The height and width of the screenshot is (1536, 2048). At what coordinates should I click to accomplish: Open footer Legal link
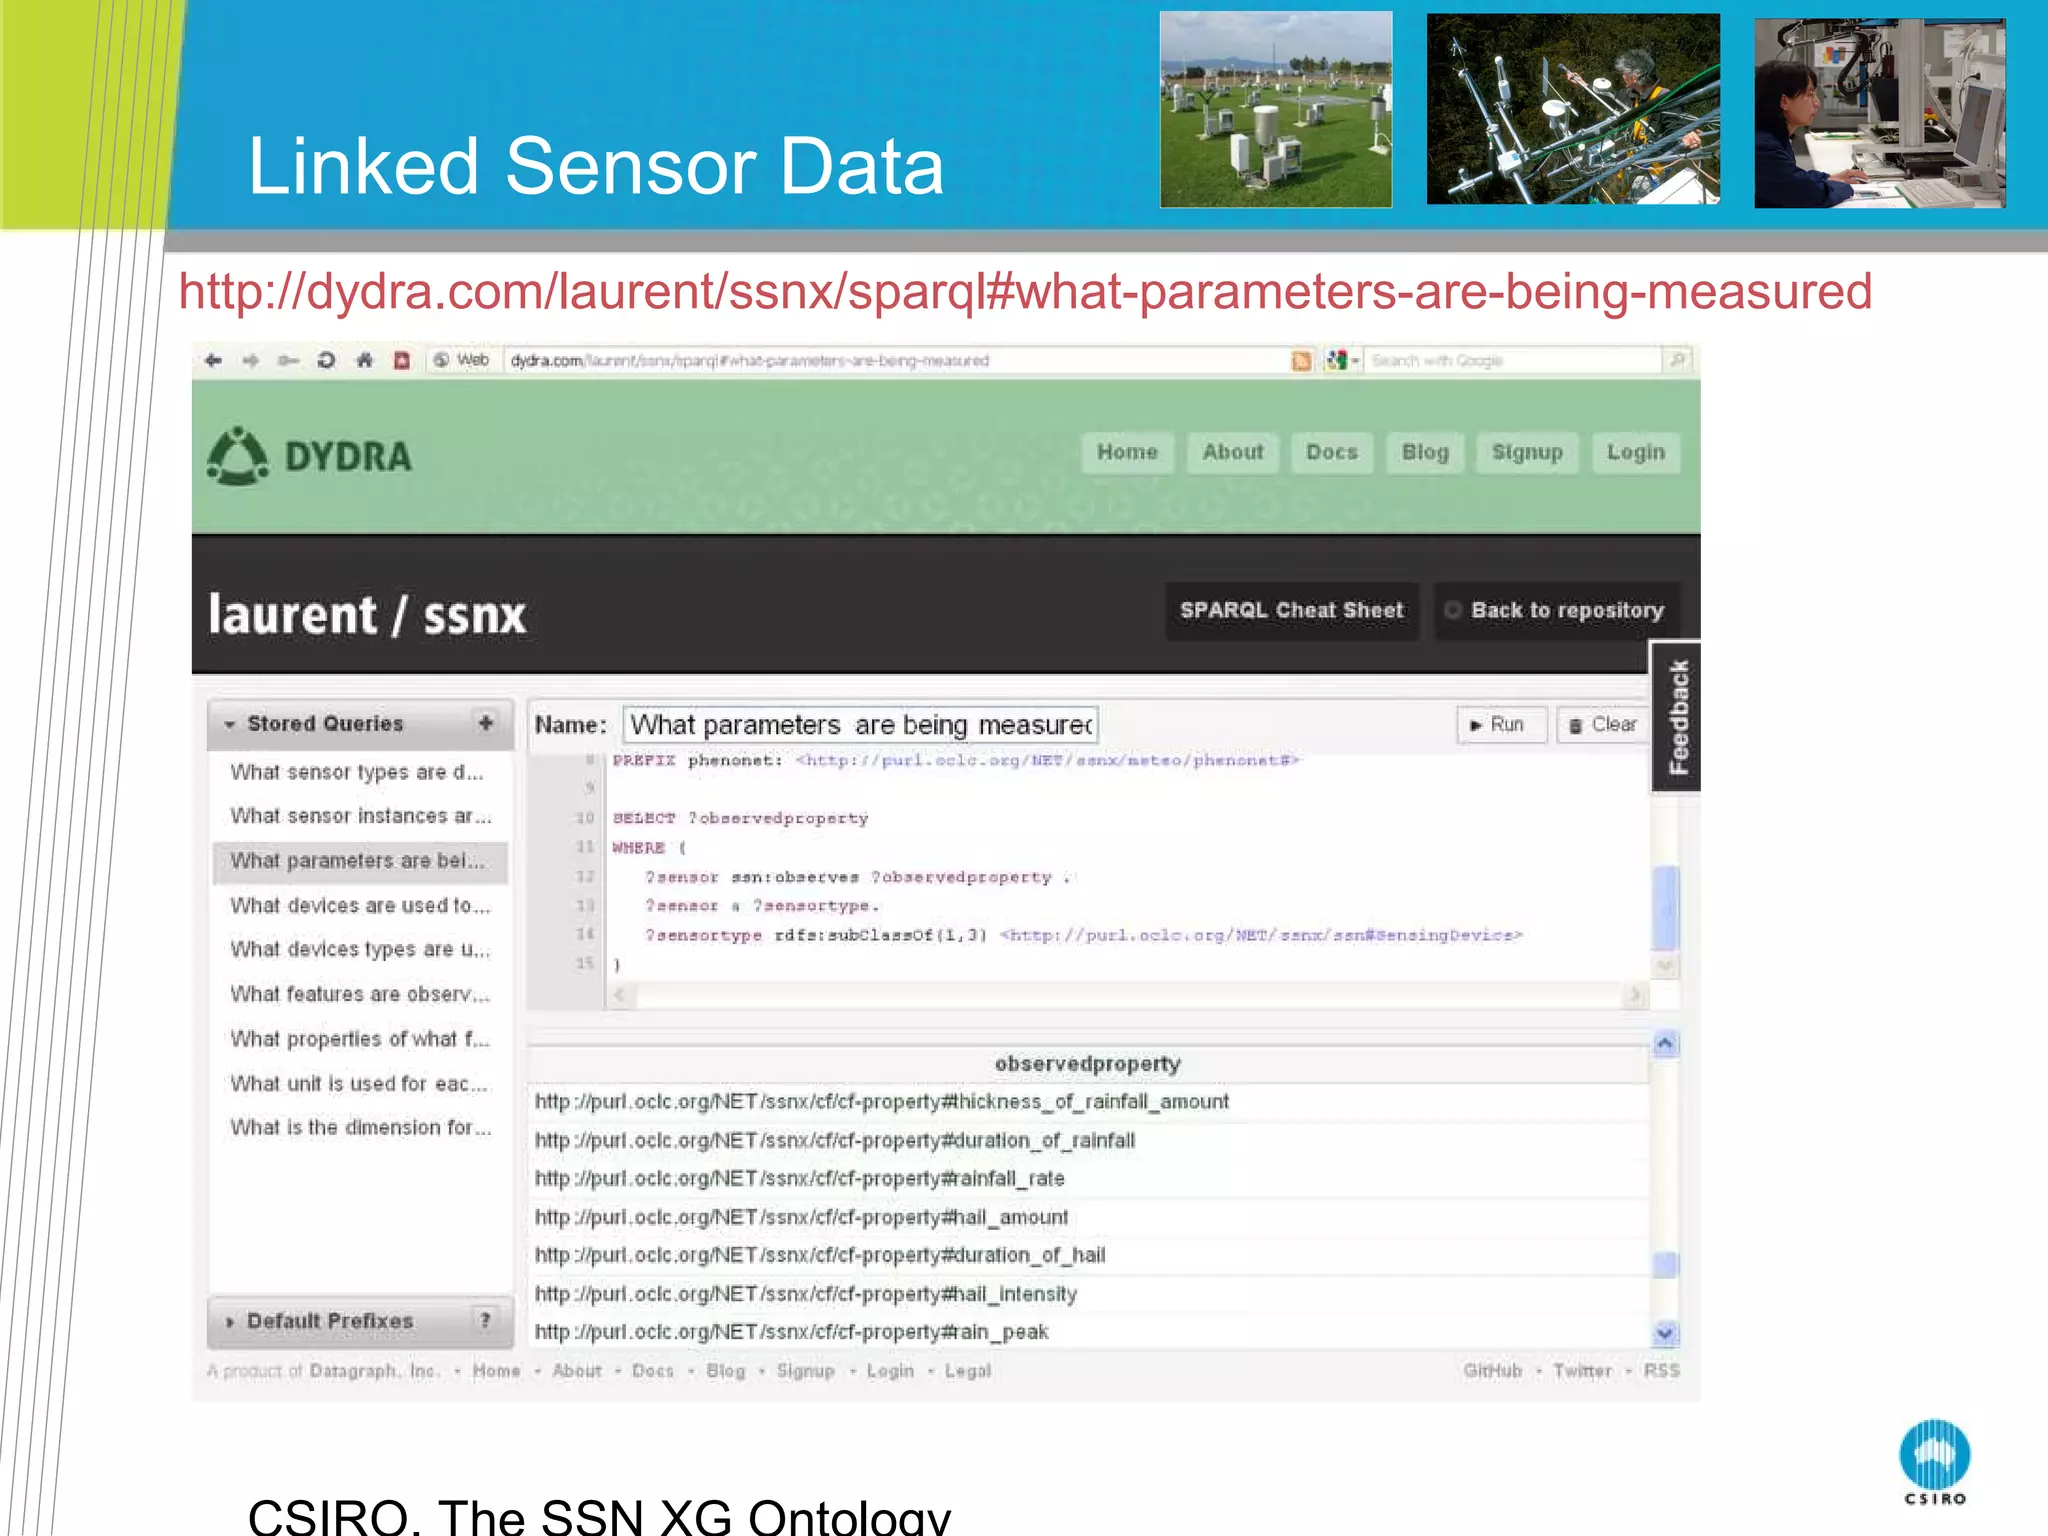968,1371
